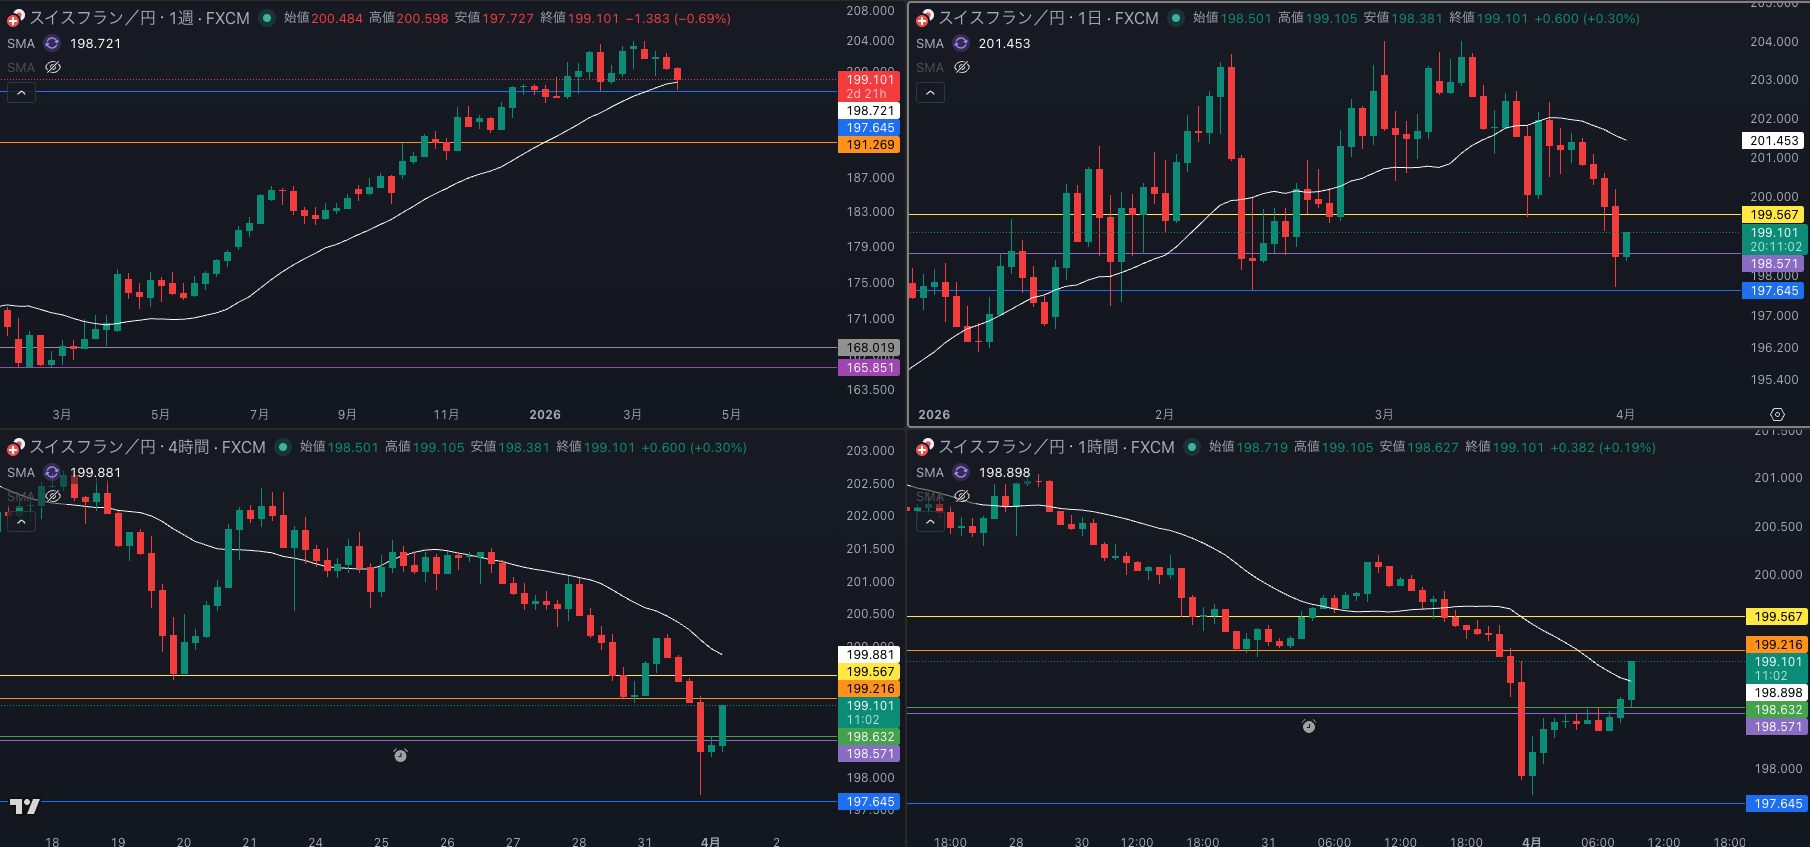
Task: Click the blue 197.645 price label on daily chart
Action: click(1774, 291)
